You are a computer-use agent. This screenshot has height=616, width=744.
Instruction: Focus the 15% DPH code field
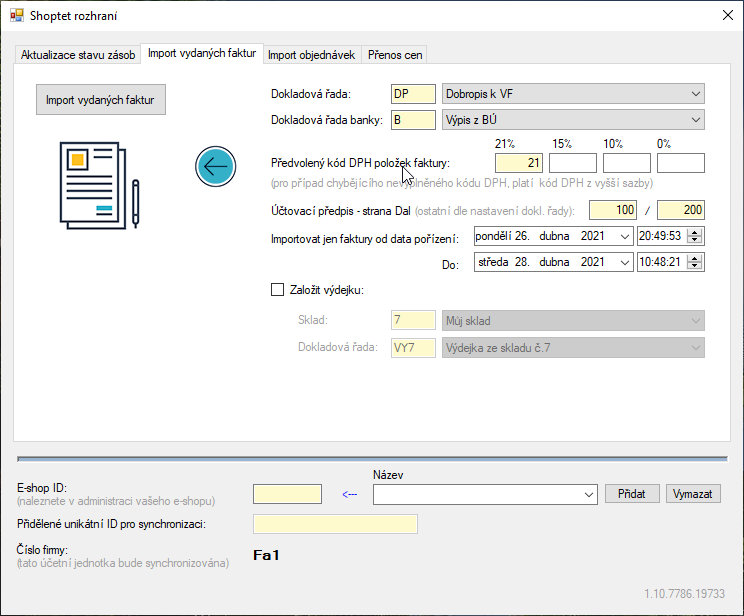click(573, 163)
